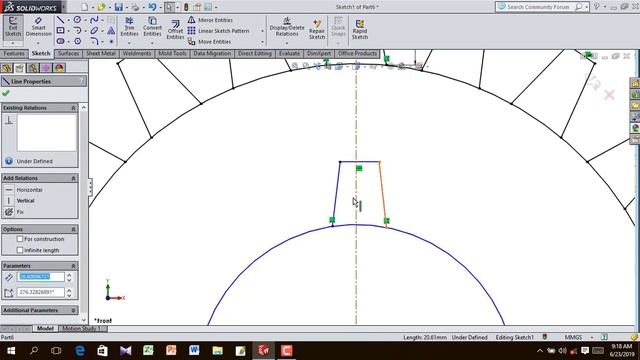Select the Circle sketch tool

point(77,20)
